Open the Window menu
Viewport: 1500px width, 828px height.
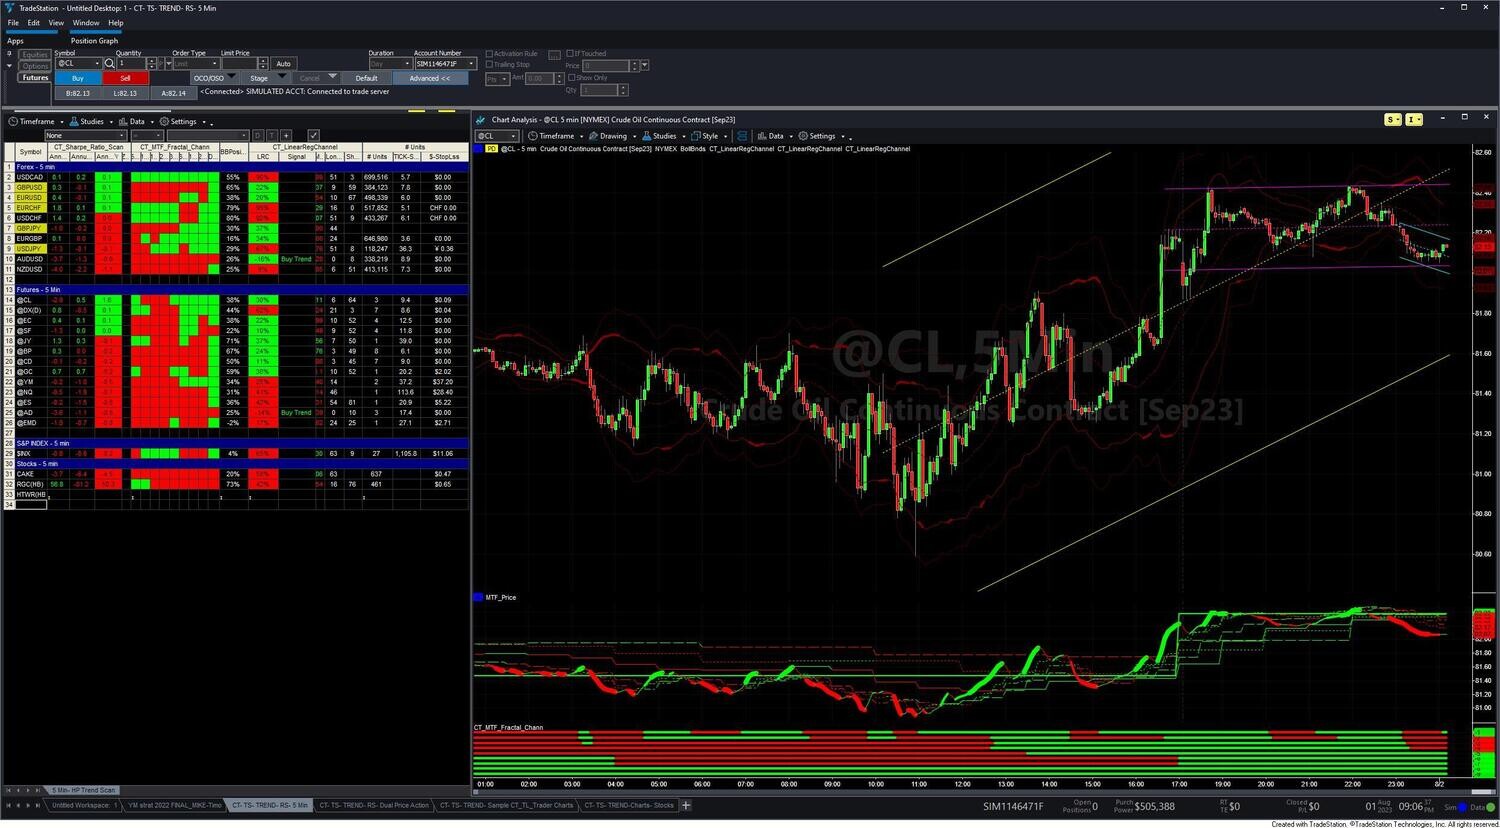(x=86, y=22)
